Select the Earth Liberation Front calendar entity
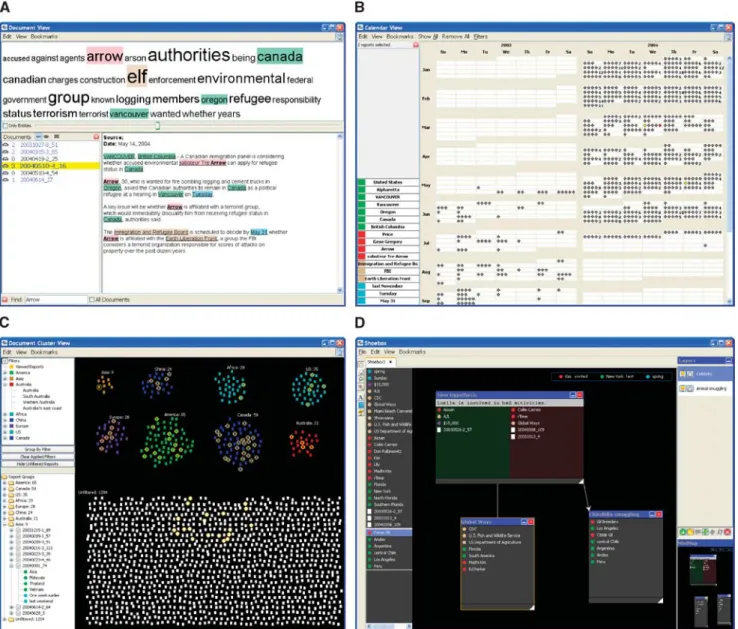Image resolution: width=738 pixels, height=629 pixels. point(388,279)
